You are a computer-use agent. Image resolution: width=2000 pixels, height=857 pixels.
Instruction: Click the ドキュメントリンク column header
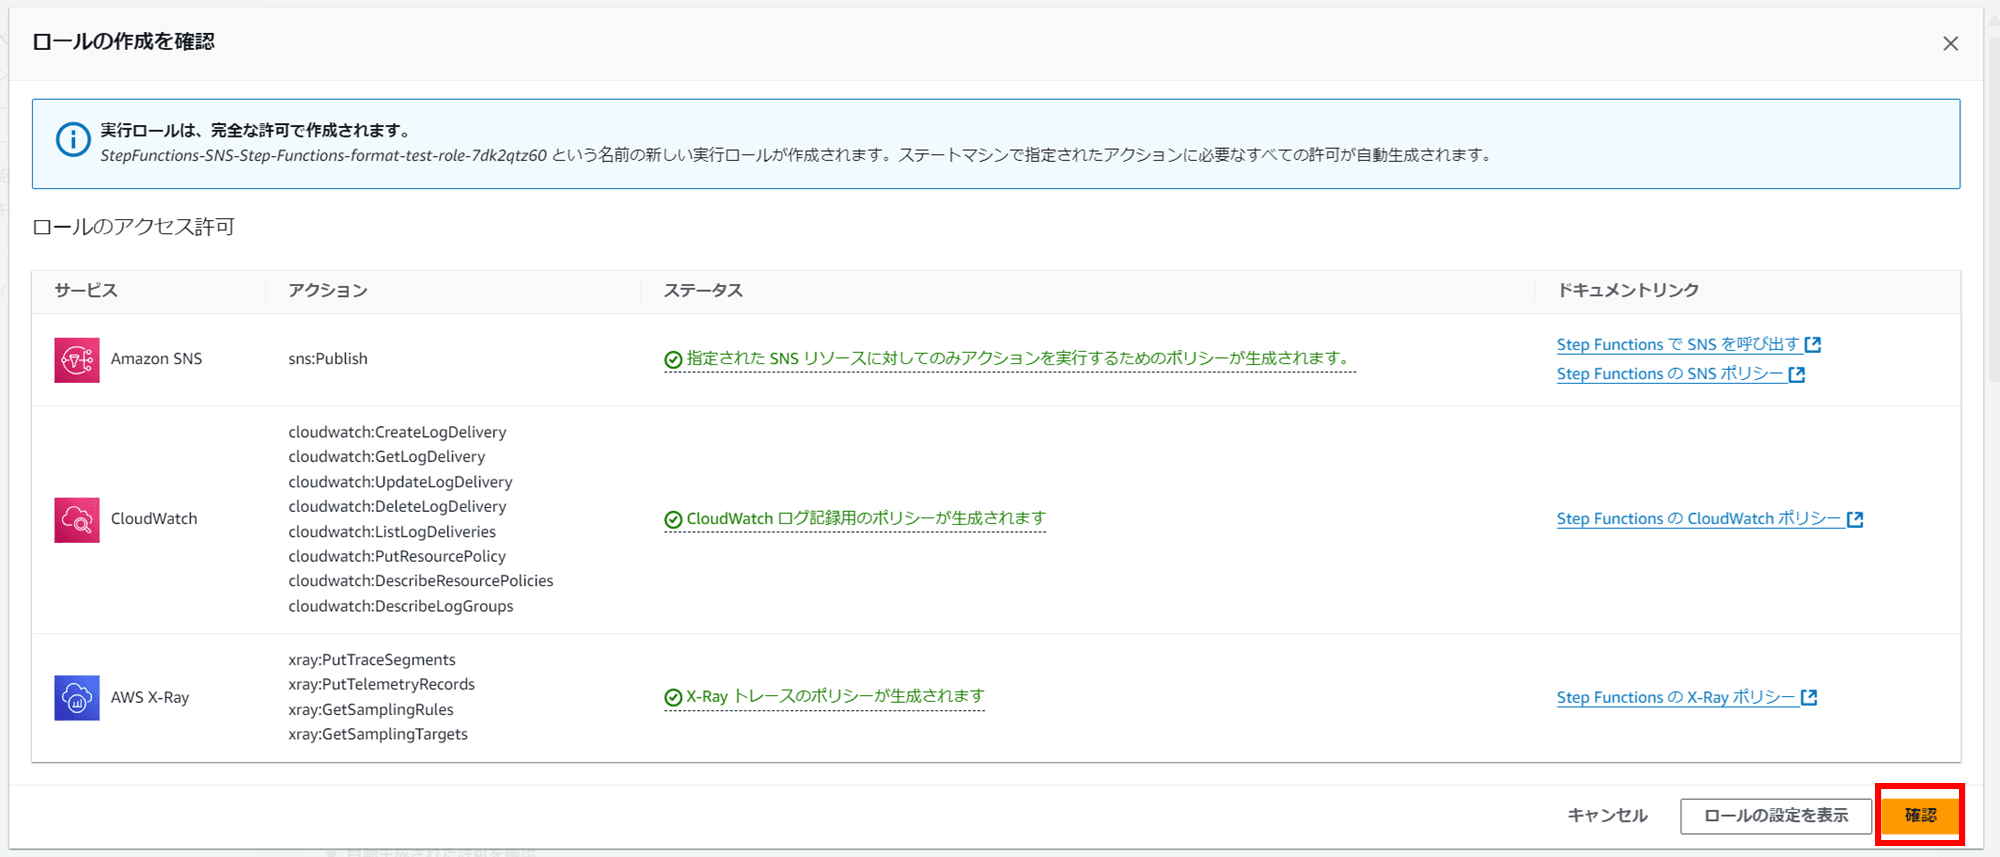(x=1628, y=291)
